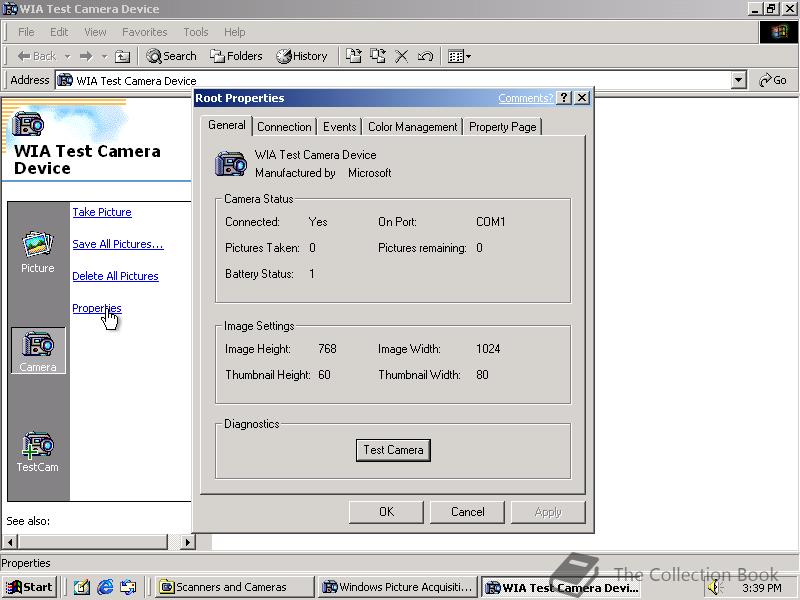The width and height of the screenshot is (800, 600).
Task: Click the Take Picture link
Action: (102, 212)
